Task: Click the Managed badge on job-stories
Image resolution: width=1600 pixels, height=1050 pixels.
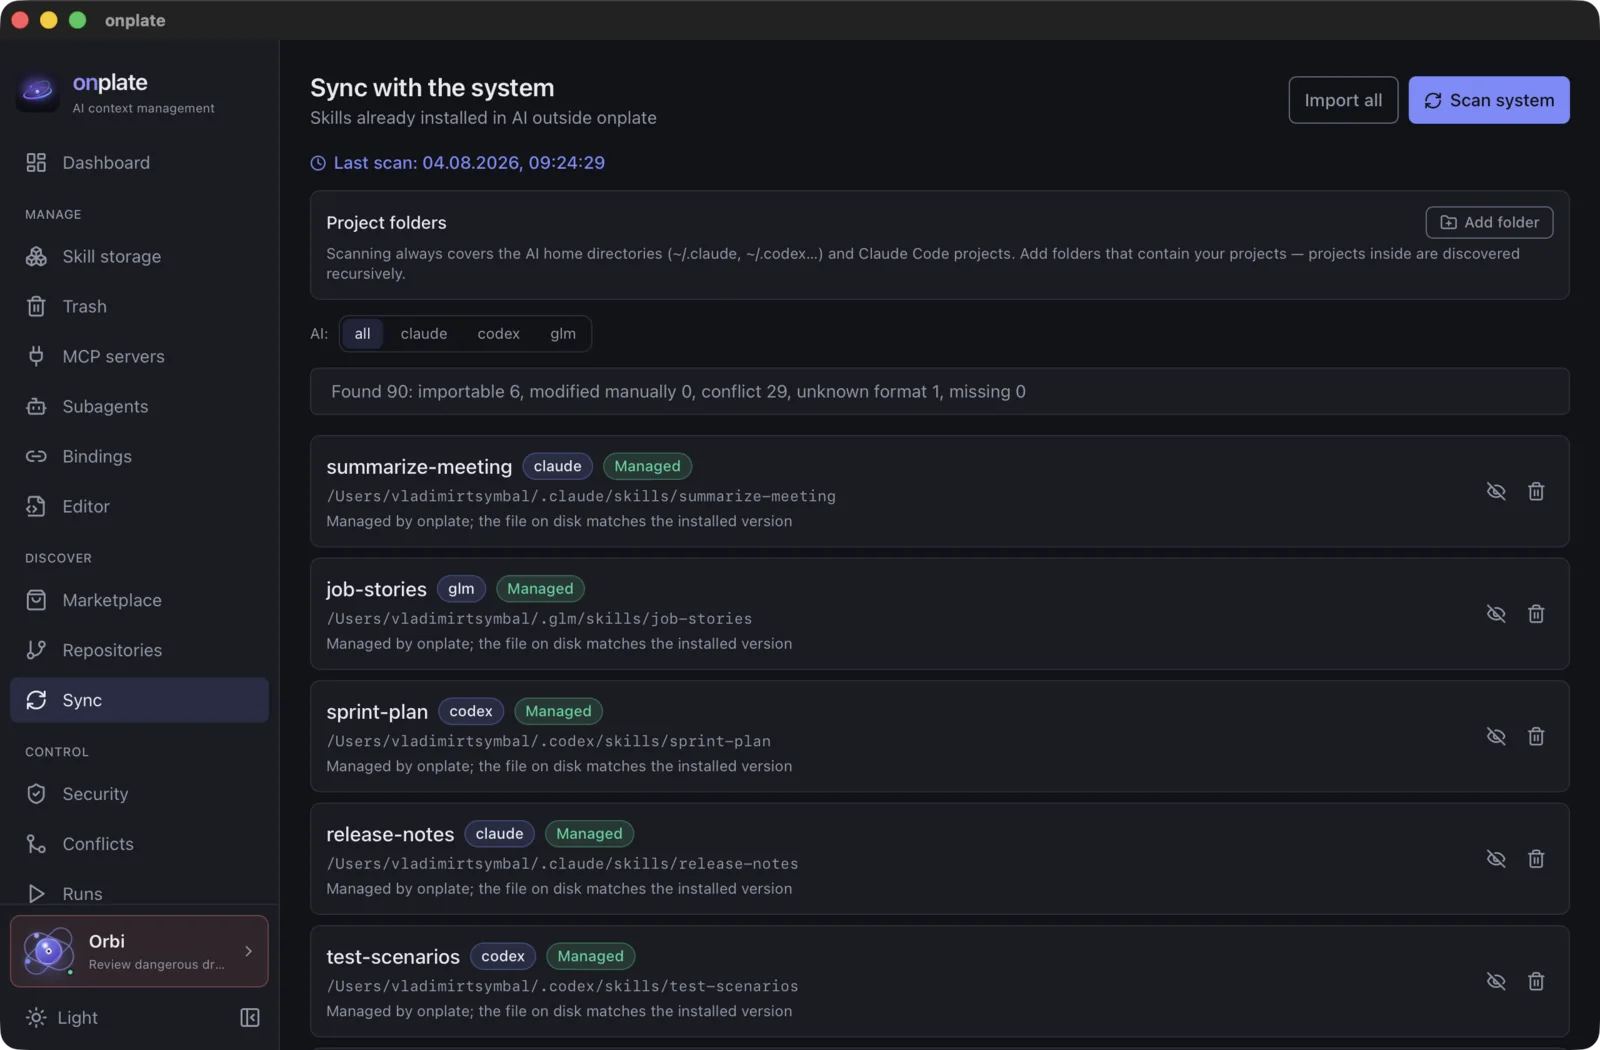Action: click(x=540, y=589)
